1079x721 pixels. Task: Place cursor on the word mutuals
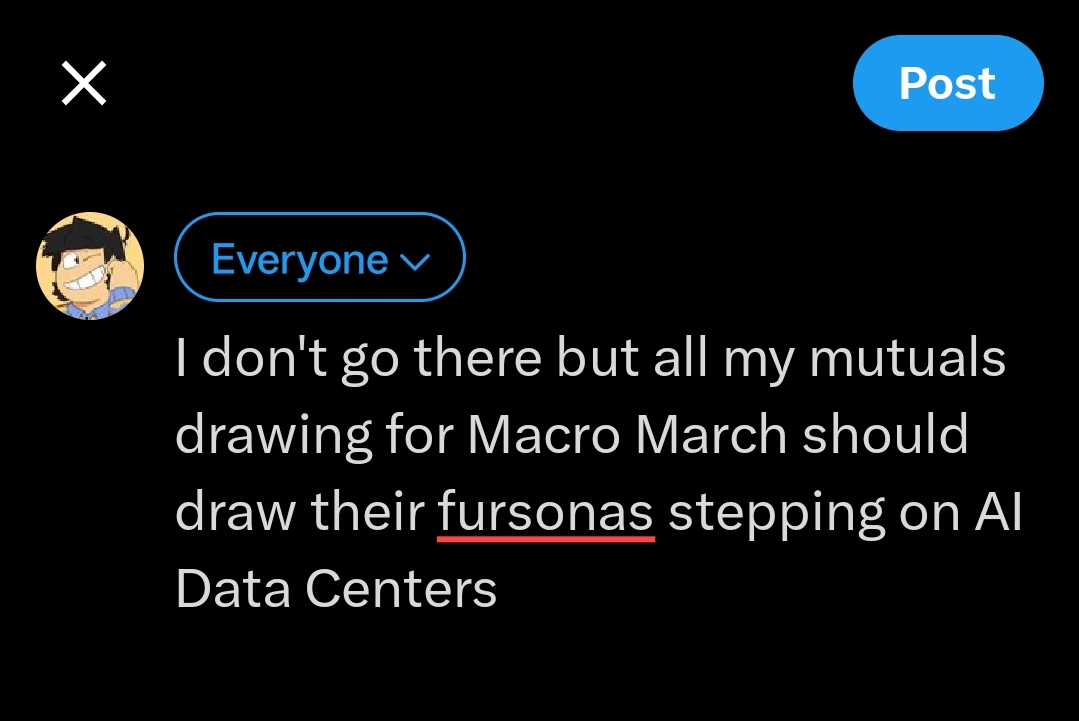tap(907, 359)
